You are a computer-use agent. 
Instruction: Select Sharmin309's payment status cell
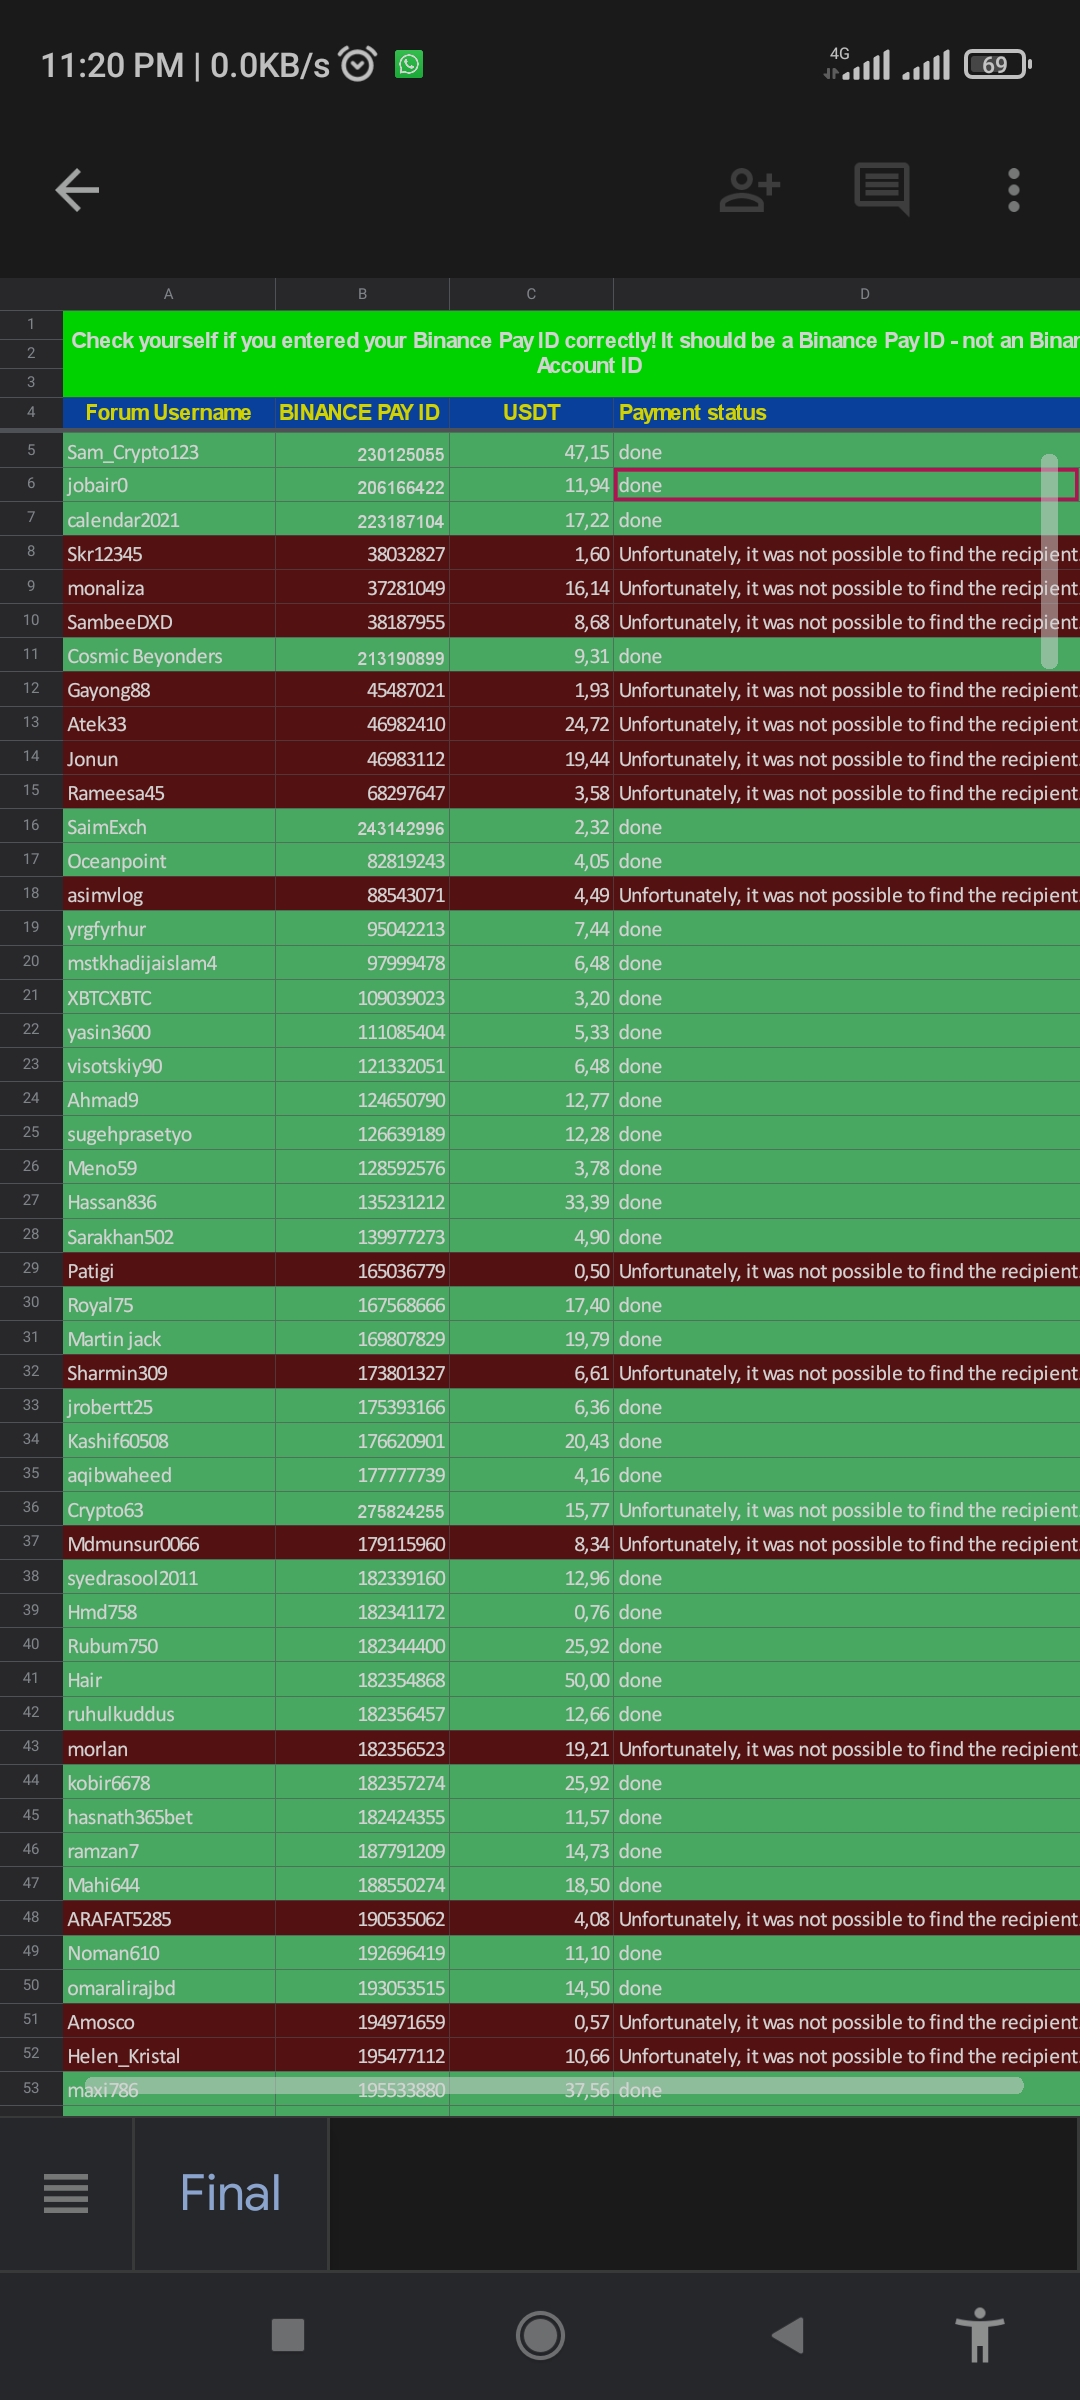(846, 1373)
